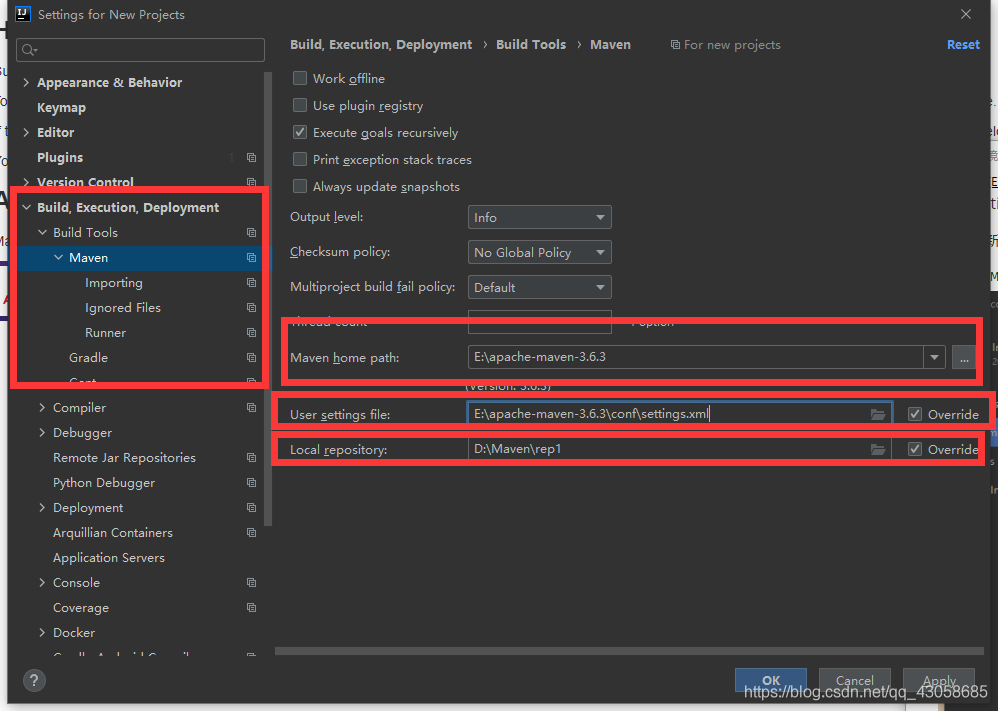
Task: Click the project-level icon beside Coverage
Action: 251,607
